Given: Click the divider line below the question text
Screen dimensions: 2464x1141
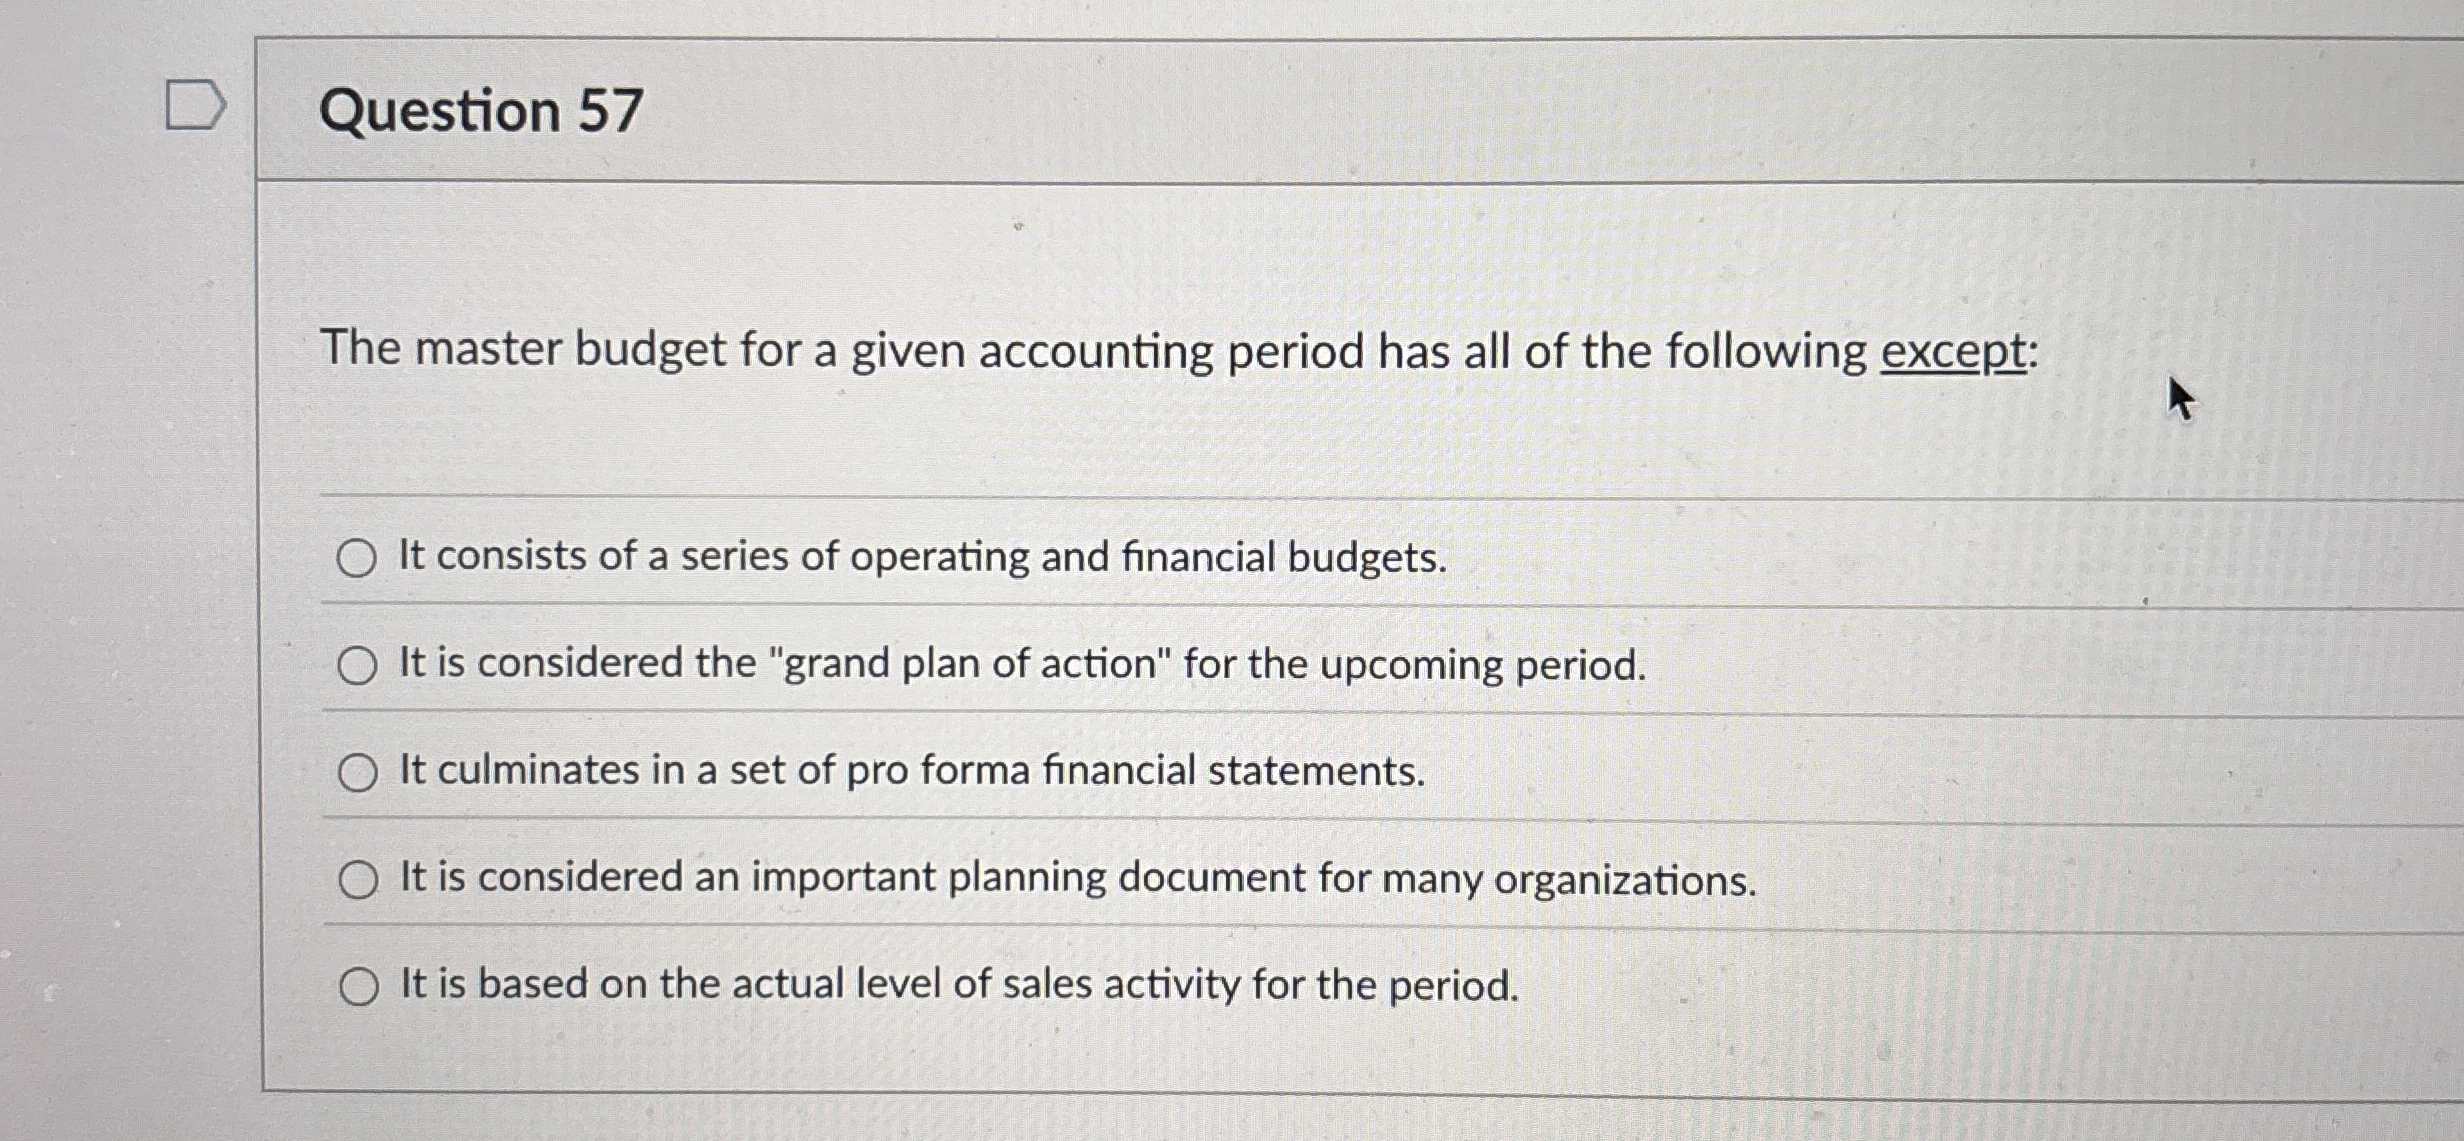Looking at the screenshot, I should click(x=1200, y=498).
